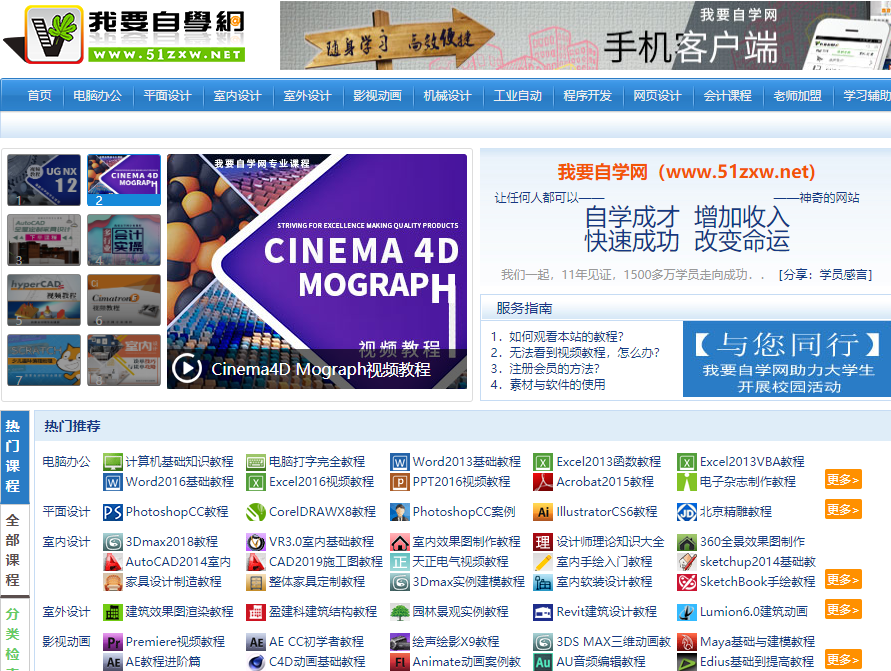Click 更多> button for 平面设计 row
The image size is (891, 671).
843,509
